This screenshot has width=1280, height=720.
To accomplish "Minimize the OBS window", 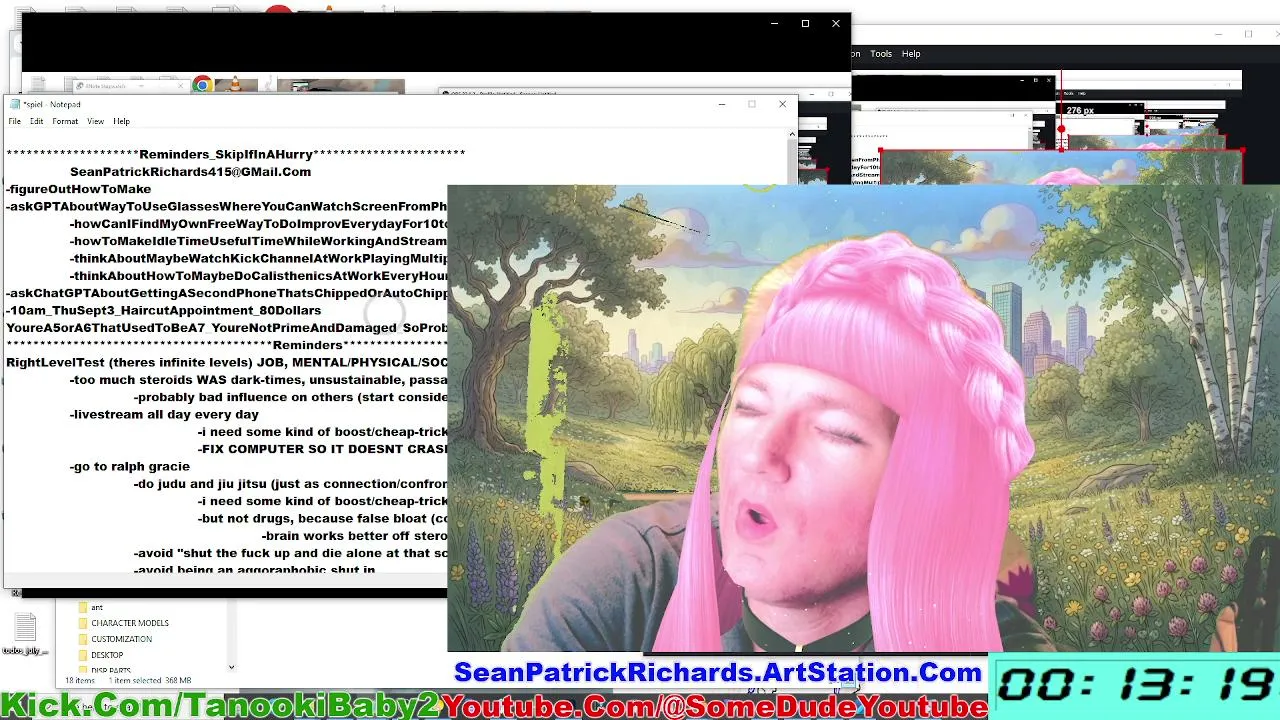I will [1217, 34].
